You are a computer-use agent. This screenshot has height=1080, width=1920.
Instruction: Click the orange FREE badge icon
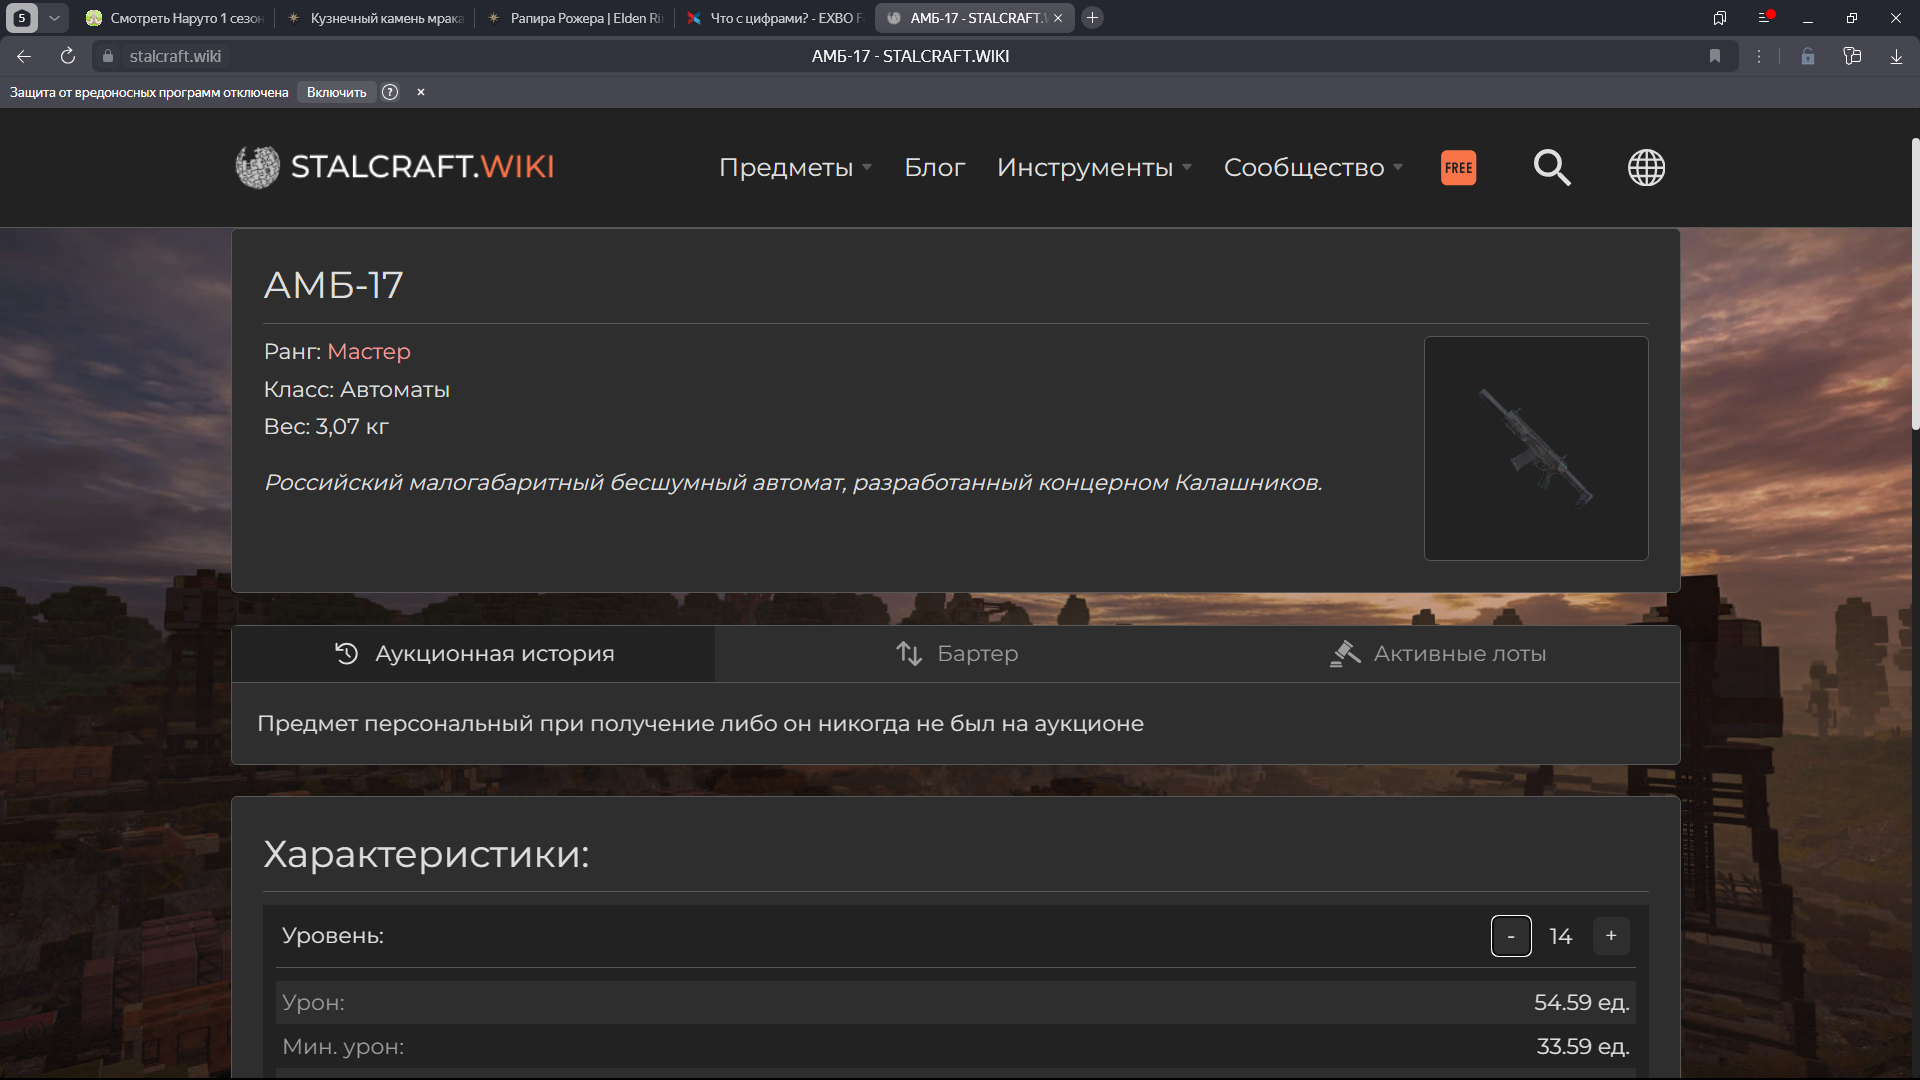pos(1458,168)
